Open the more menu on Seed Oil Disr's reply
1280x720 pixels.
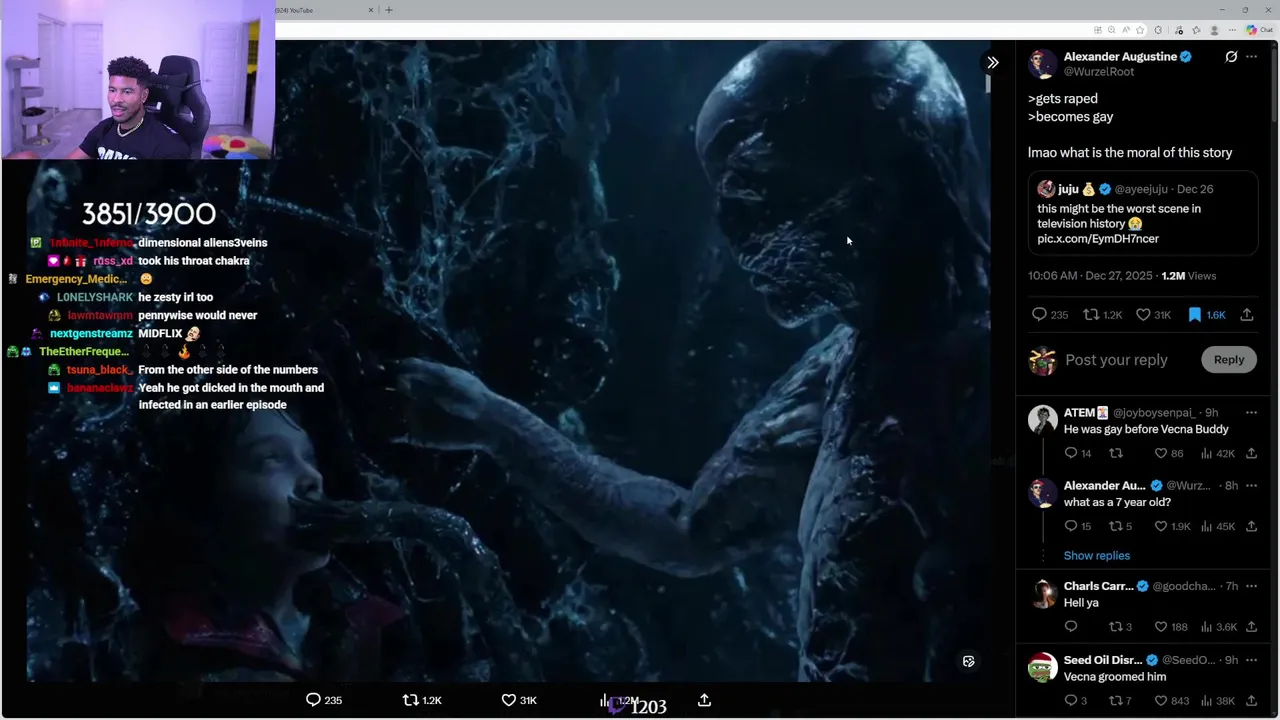1251,659
